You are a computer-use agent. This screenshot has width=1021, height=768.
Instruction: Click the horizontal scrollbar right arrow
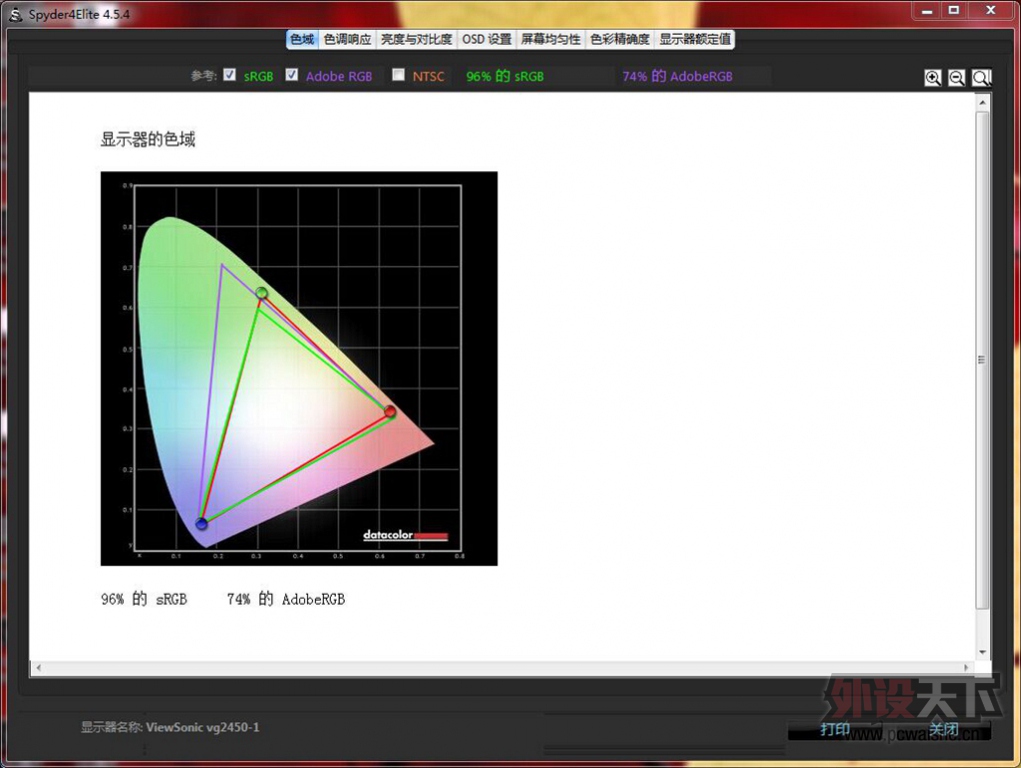[966, 668]
